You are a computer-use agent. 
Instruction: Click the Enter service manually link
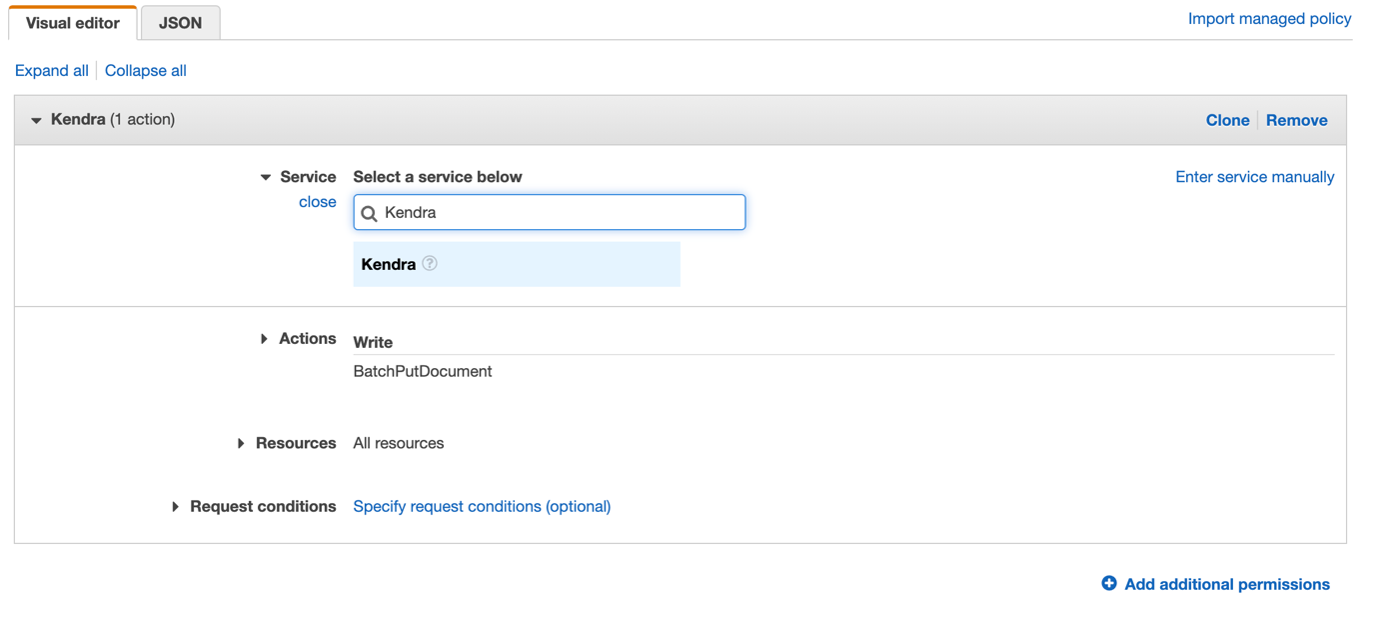tap(1254, 177)
